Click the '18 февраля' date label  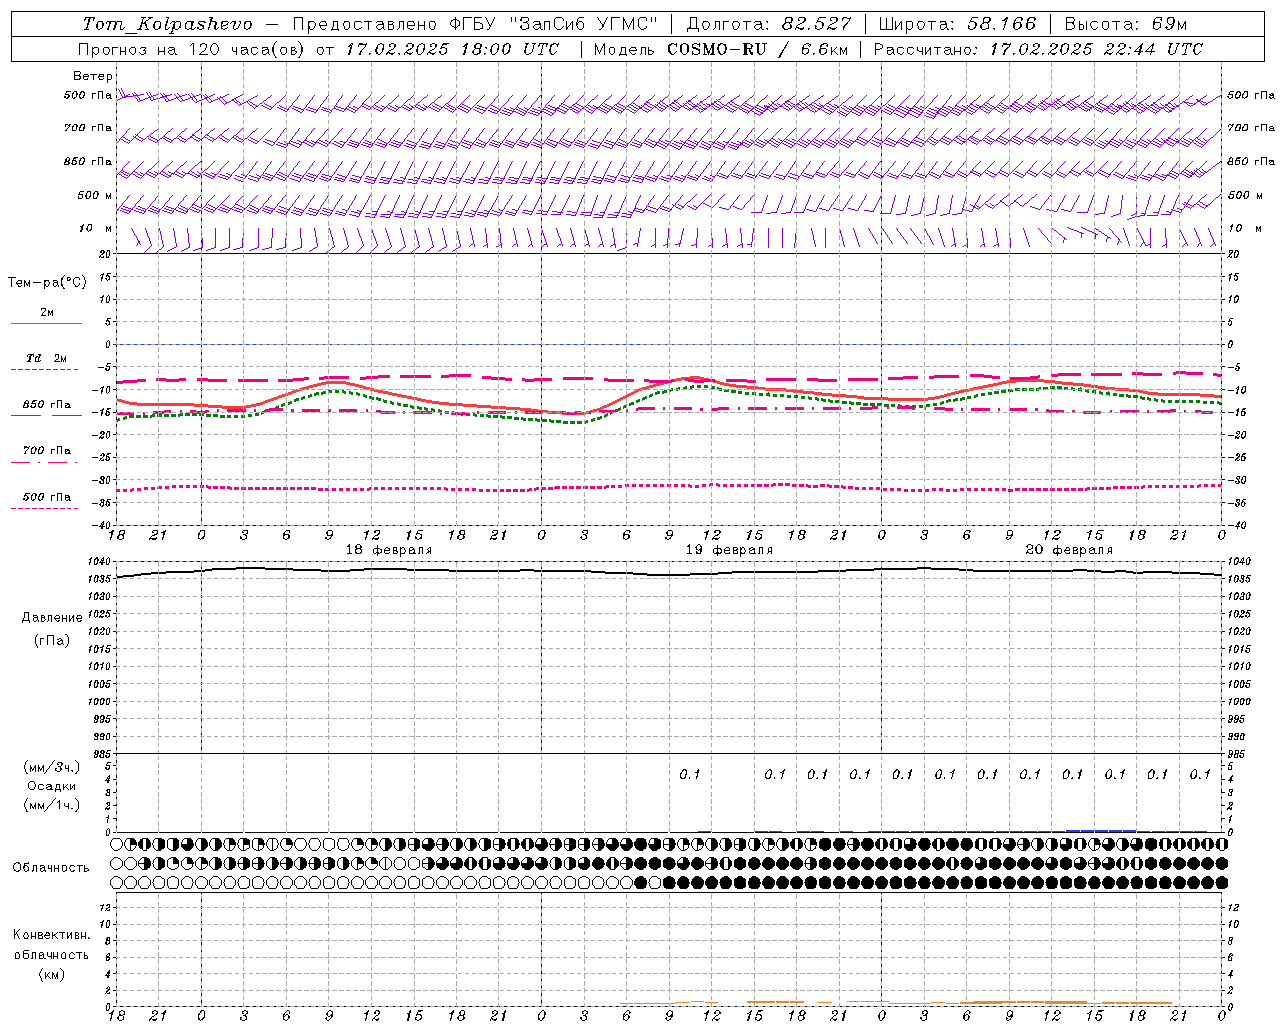tap(389, 550)
